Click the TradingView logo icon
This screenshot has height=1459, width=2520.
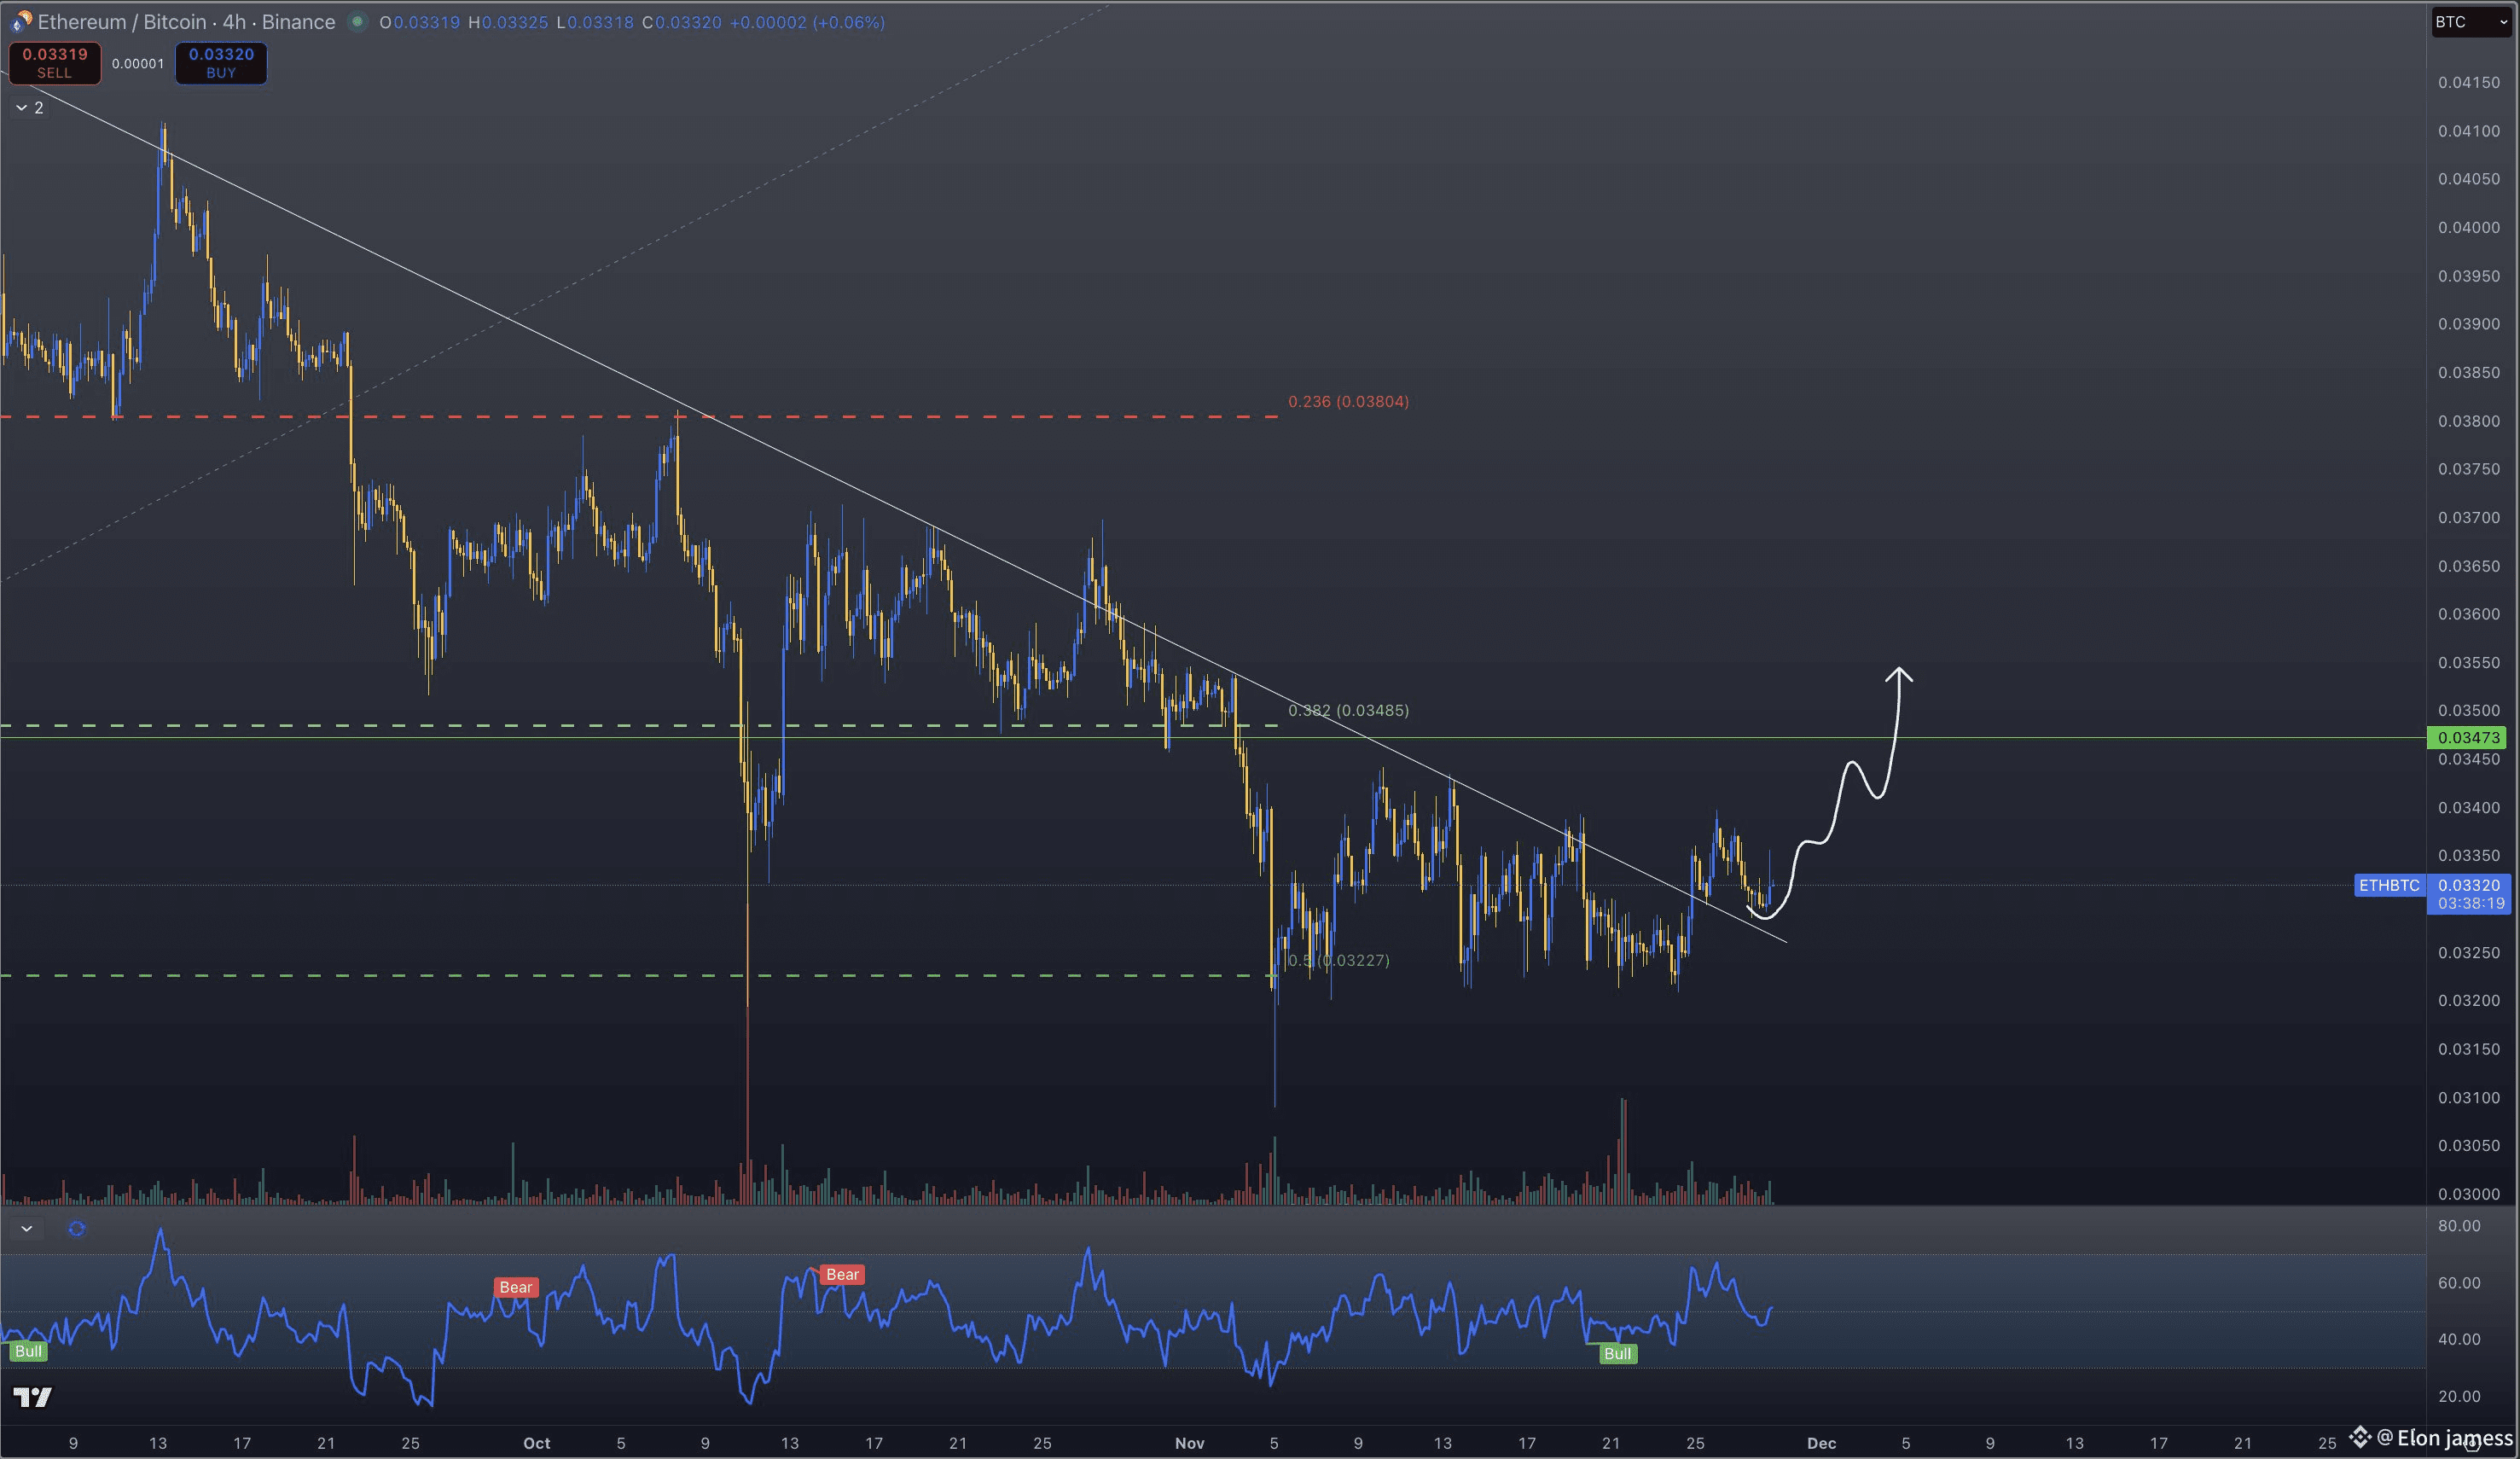coord(32,1396)
